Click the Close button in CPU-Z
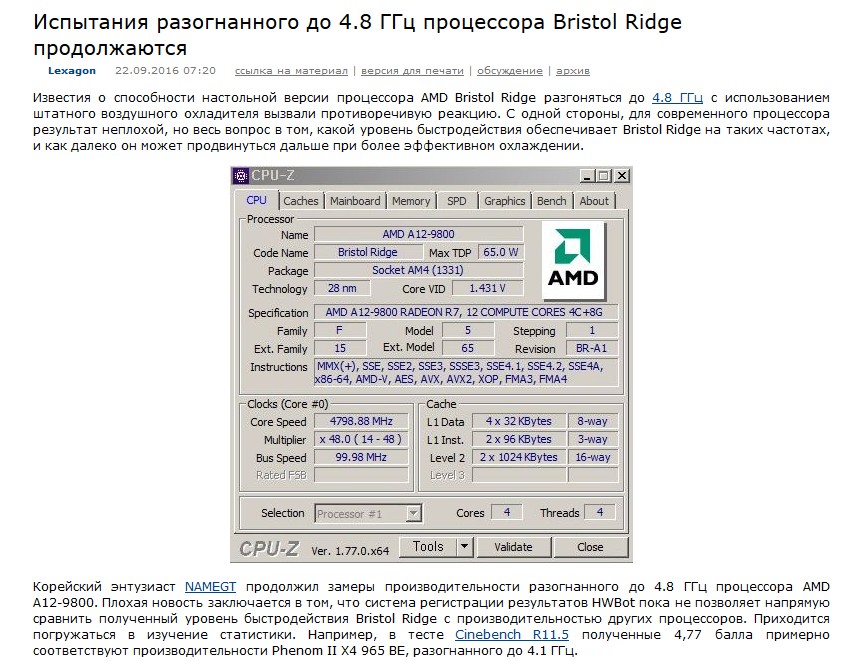Image resolution: width=866 pixels, height=661 pixels. pyautogui.click(x=590, y=547)
